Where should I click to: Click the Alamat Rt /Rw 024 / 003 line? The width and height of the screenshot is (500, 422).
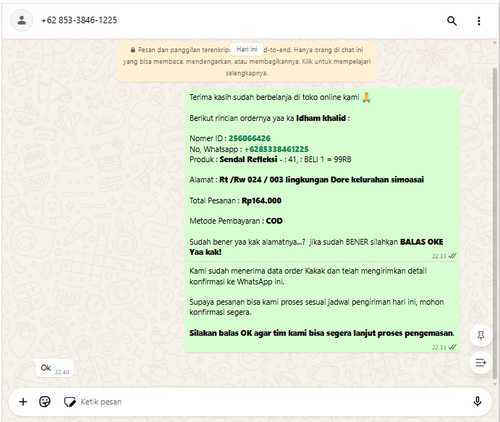click(x=307, y=180)
